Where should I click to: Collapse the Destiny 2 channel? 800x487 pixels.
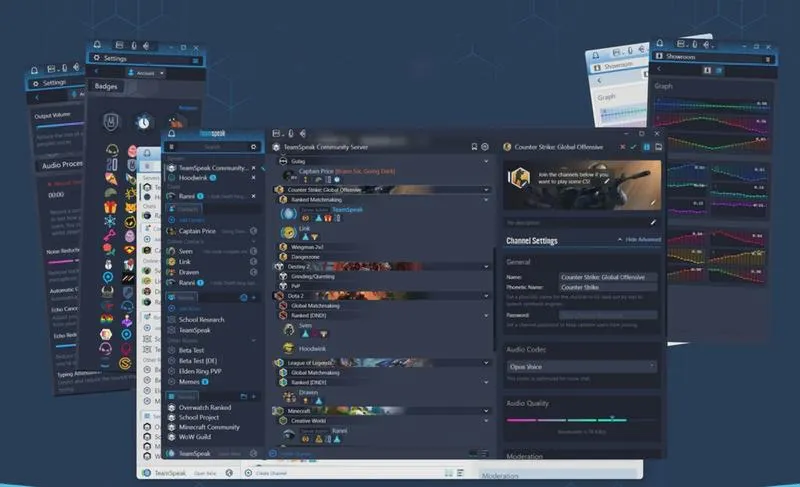(x=486, y=266)
